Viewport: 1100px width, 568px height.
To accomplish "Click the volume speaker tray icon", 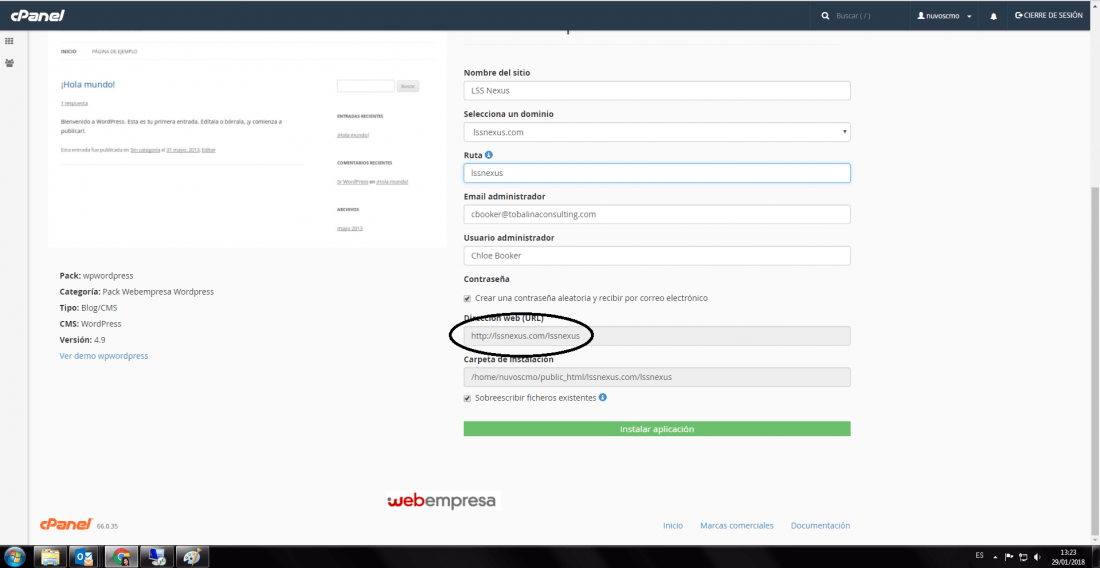I will coord(1037,557).
